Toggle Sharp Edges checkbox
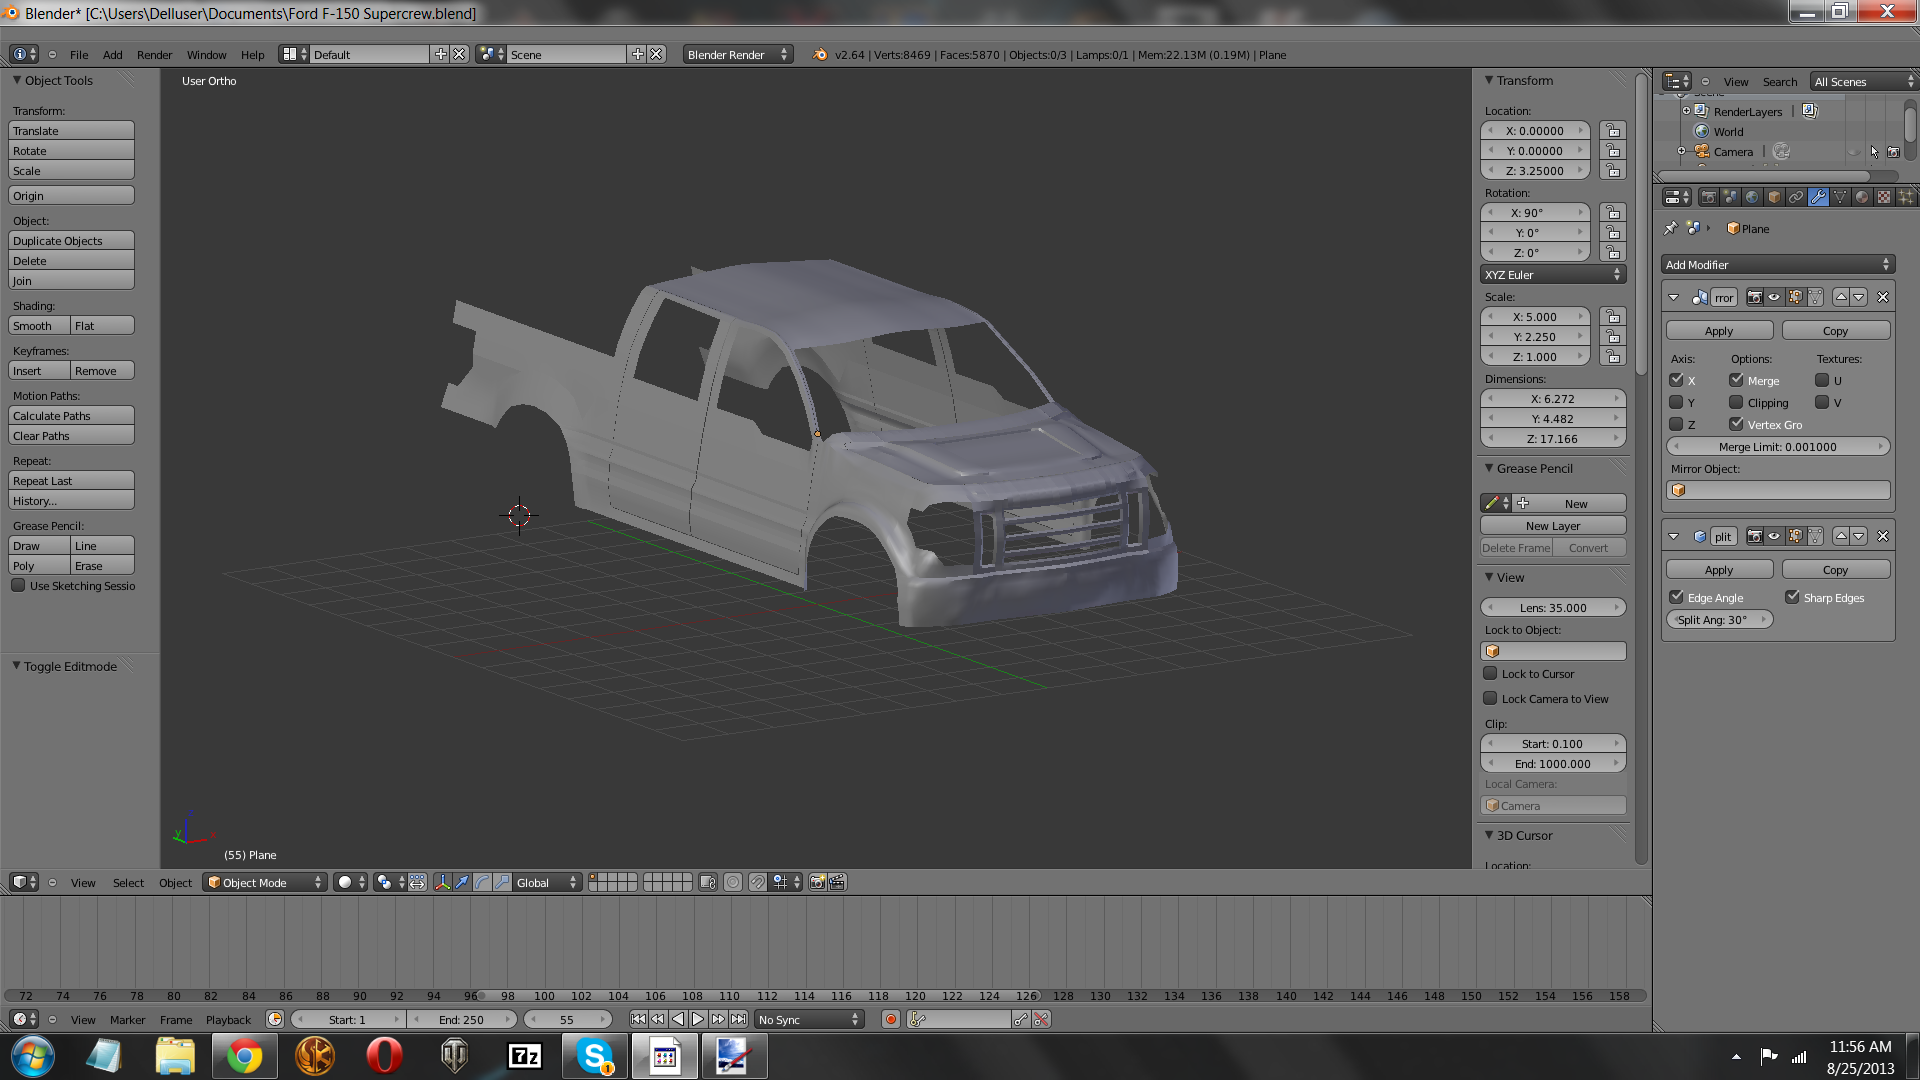The width and height of the screenshot is (1920, 1080). 1792,597
